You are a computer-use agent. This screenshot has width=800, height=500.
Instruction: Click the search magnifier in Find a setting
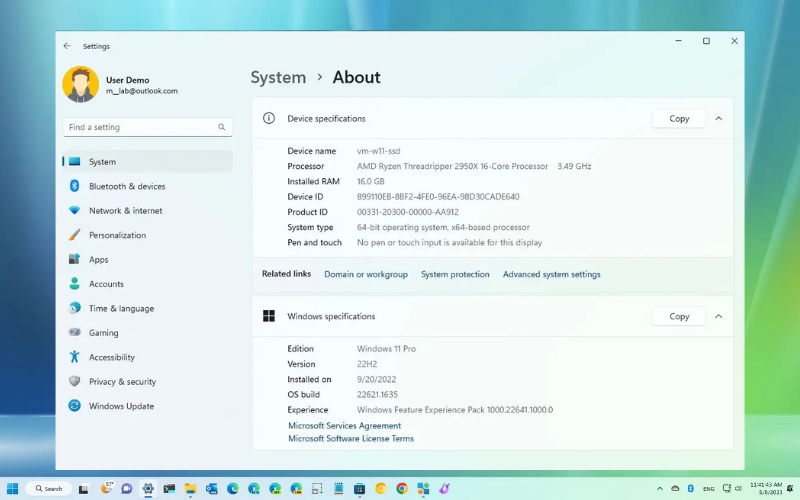[221, 127]
